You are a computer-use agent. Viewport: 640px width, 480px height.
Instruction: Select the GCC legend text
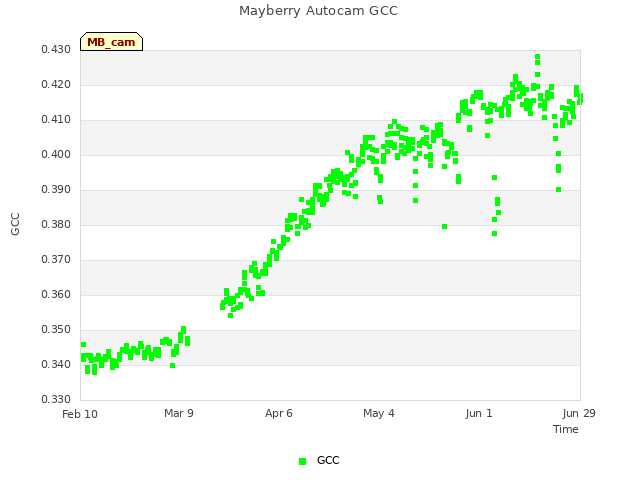[x=328, y=460]
